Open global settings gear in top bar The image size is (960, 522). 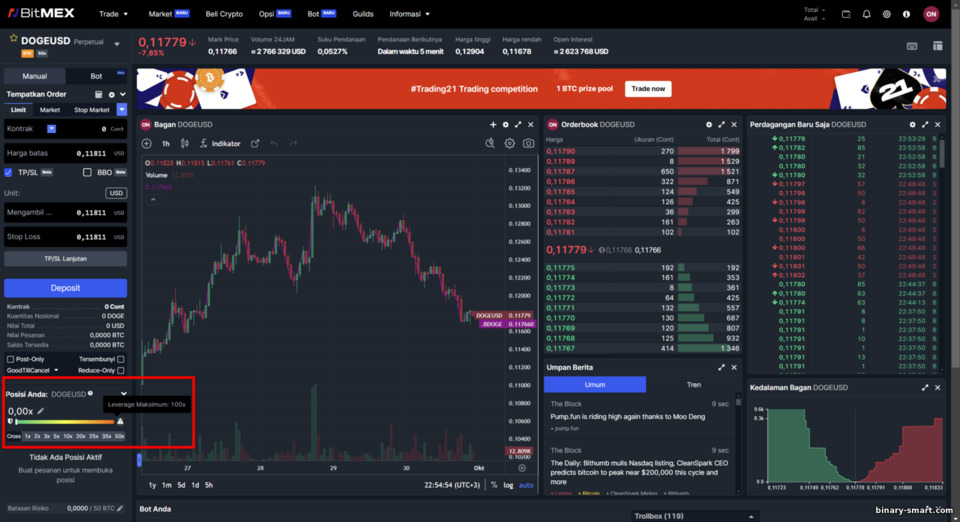(887, 14)
